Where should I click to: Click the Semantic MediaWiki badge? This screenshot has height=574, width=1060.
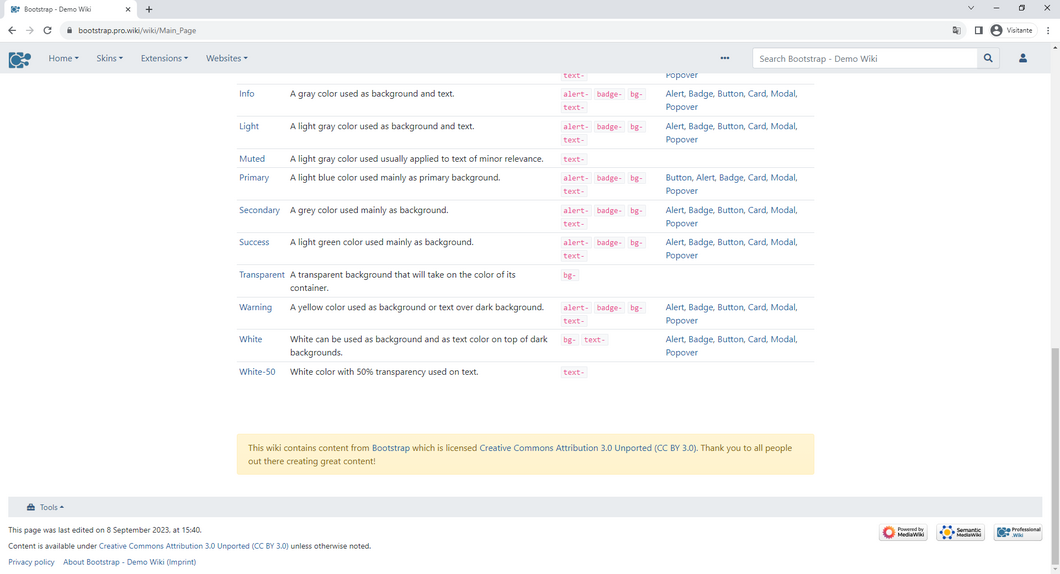coord(961,533)
